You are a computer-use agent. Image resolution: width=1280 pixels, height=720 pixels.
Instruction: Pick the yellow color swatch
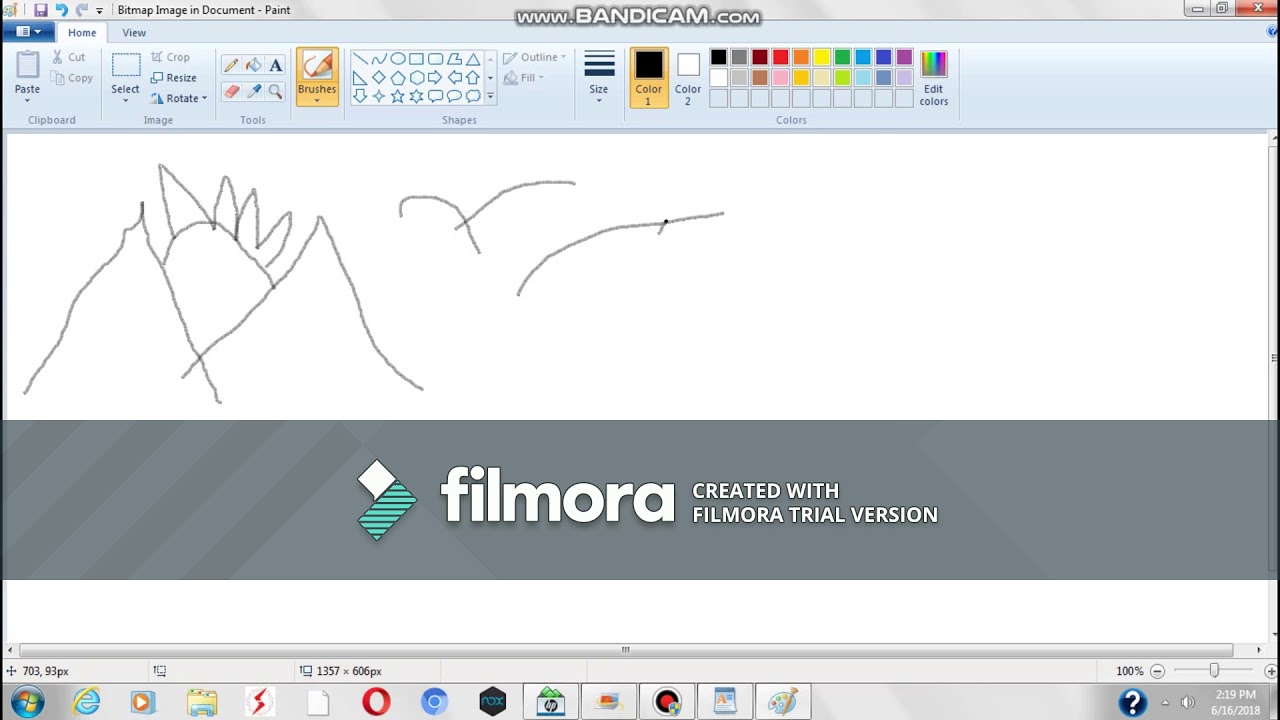[822, 57]
